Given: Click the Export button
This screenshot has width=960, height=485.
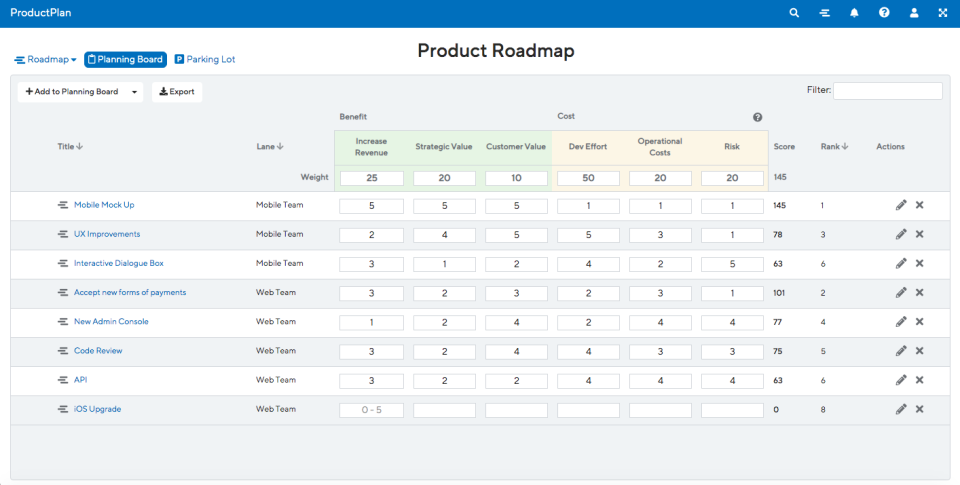Looking at the screenshot, I should [177, 92].
